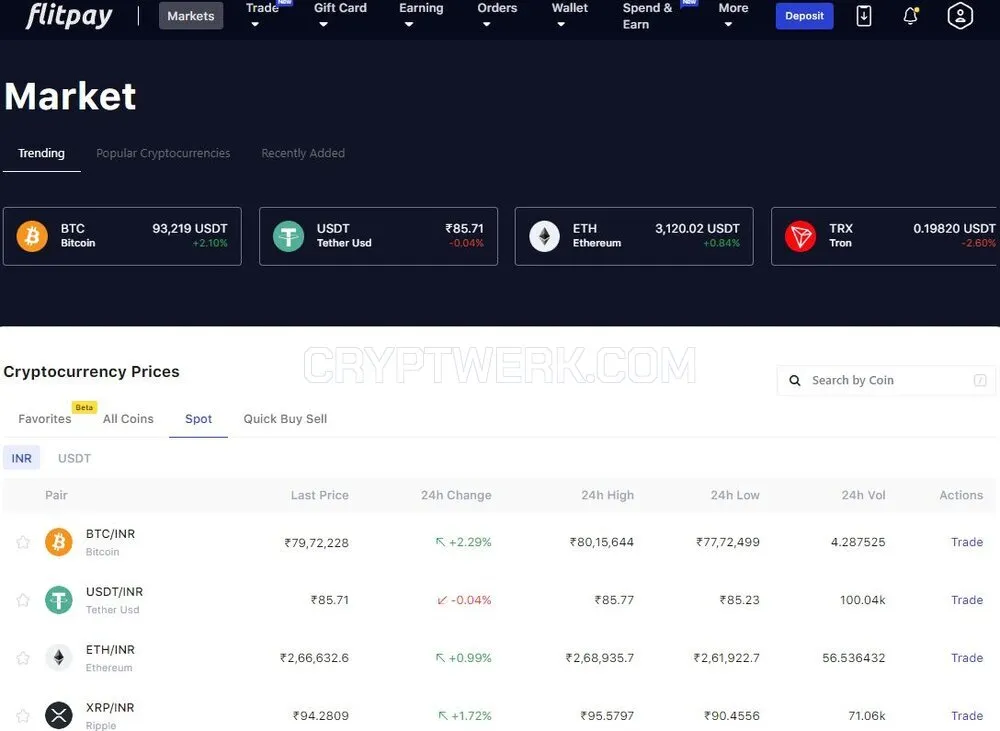Expand the More dropdown menu
1000x731 pixels.
click(x=733, y=15)
